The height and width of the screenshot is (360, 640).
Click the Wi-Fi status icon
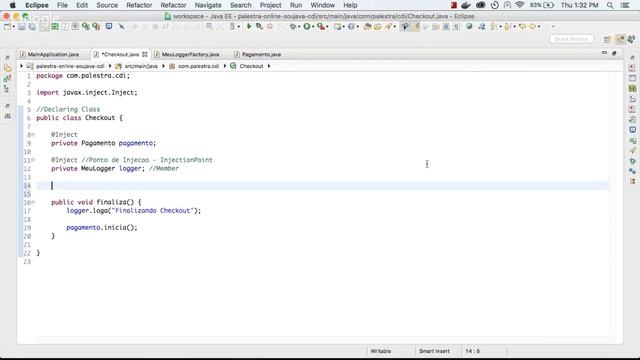[520, 5]
